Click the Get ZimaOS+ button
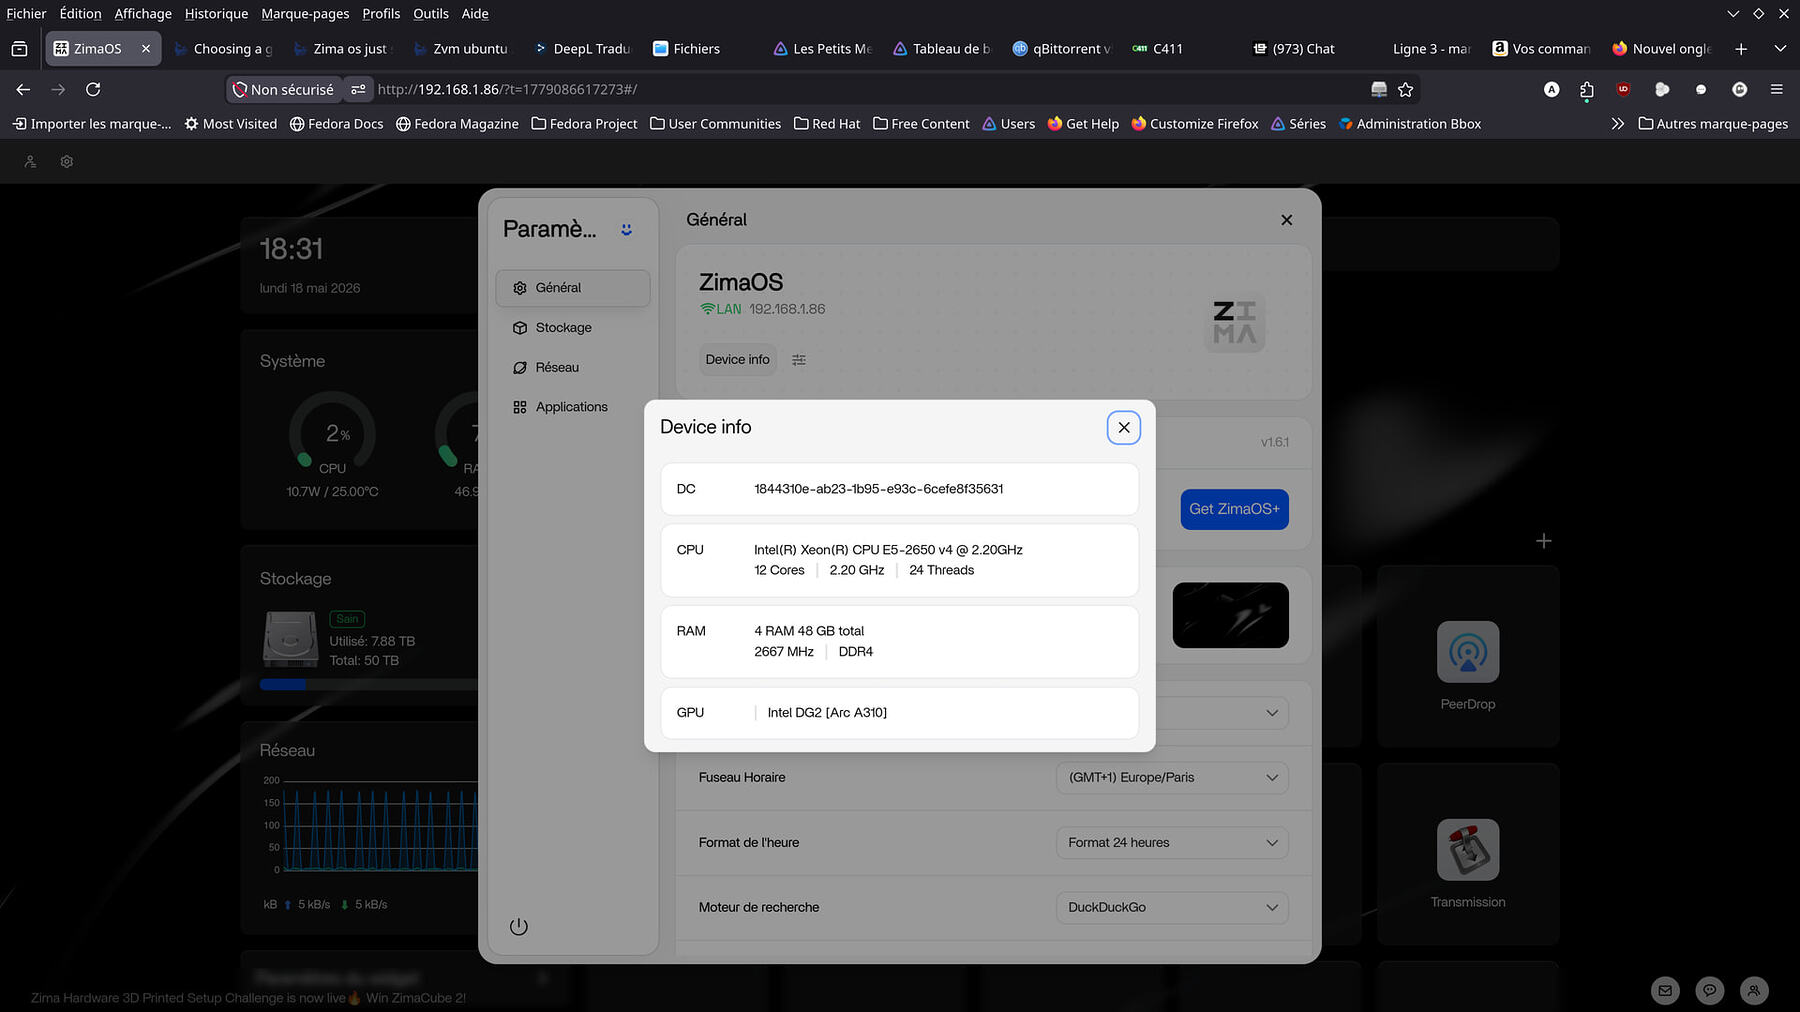1800x1012 pixels. (x=1234, y=509)
